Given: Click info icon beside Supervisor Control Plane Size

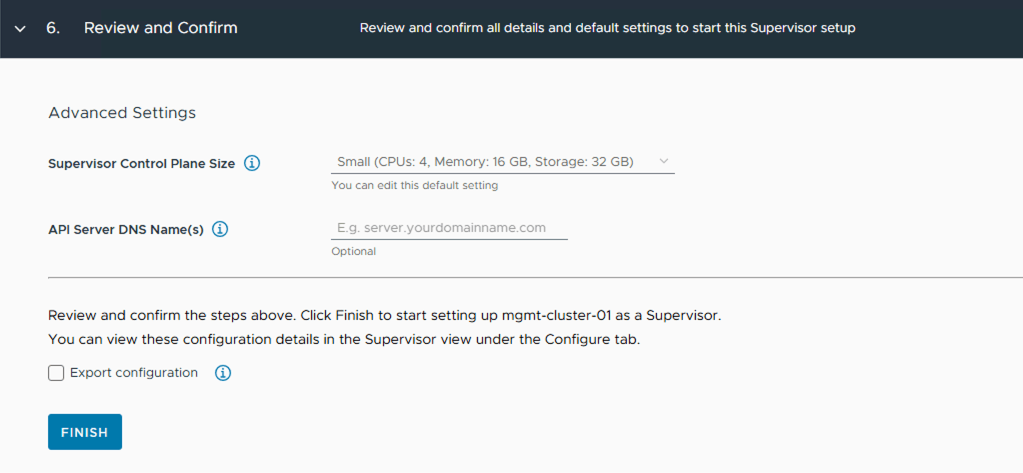Looking at the screenshot, I should (252, 163).
